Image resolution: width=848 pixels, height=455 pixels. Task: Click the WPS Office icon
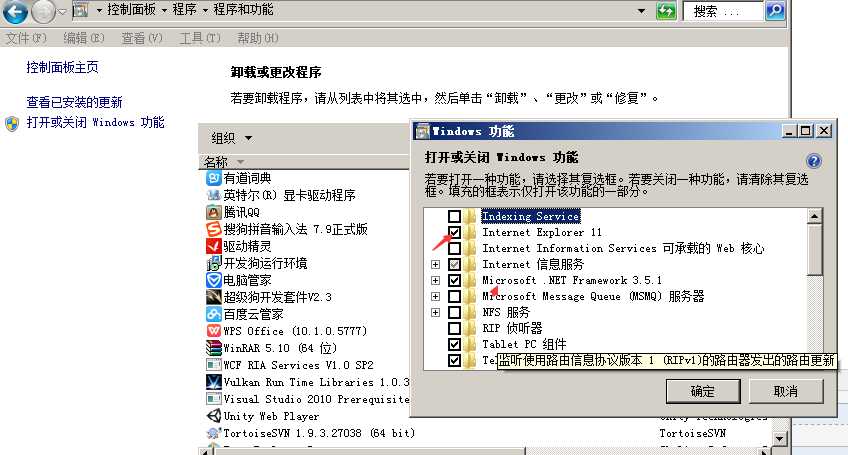[x=214, y=331]
